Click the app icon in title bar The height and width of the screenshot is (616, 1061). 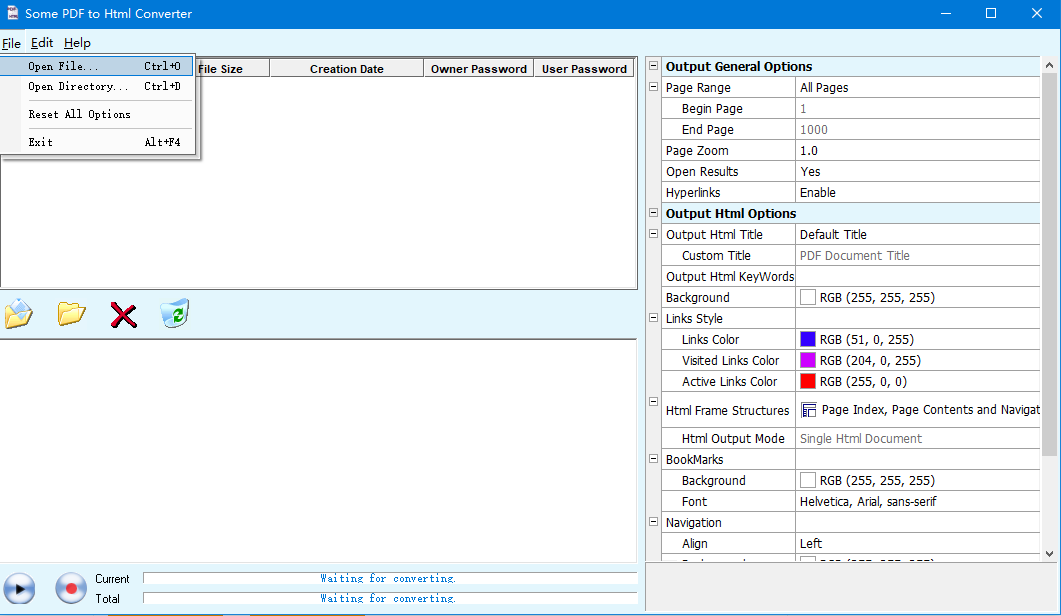click(12, 13)
